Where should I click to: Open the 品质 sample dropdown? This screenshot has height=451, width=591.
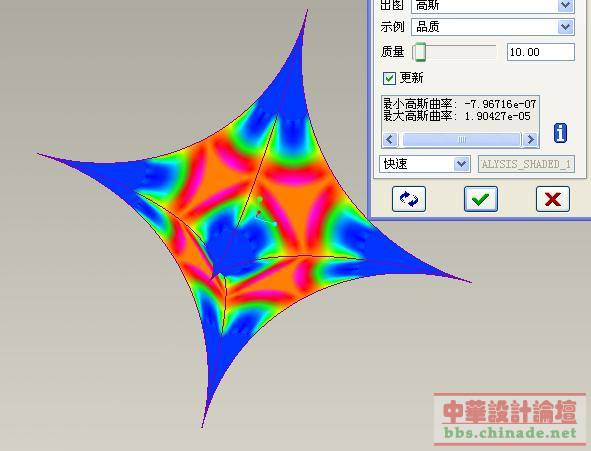493,27
